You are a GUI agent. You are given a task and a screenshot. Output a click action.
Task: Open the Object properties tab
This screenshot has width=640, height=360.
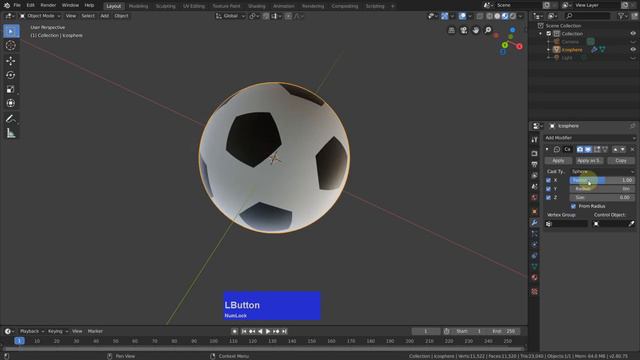[x=534, y=211]
